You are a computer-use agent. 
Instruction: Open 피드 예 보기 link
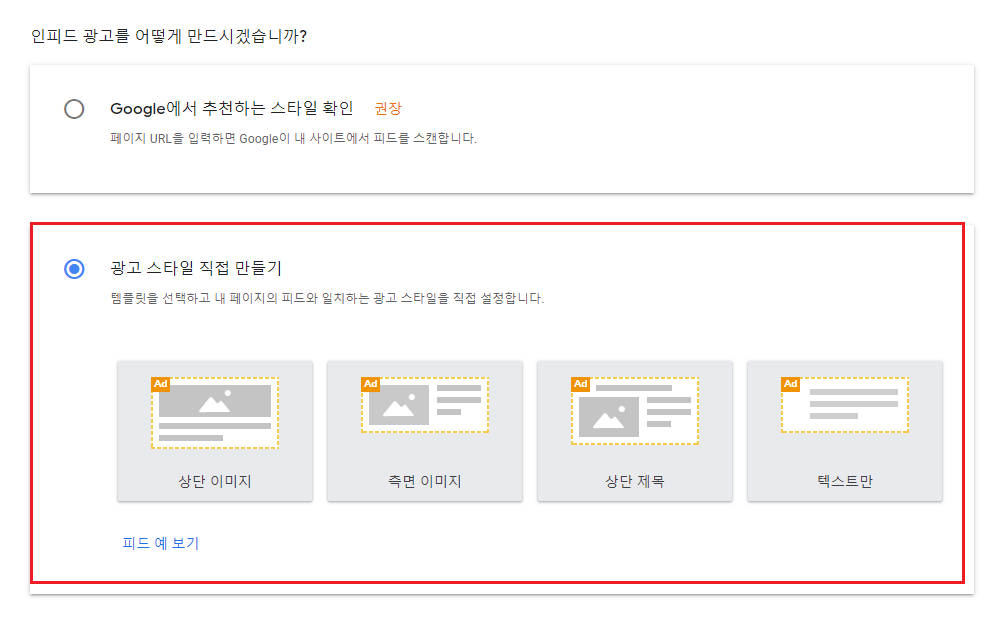[x=156, y=543]
